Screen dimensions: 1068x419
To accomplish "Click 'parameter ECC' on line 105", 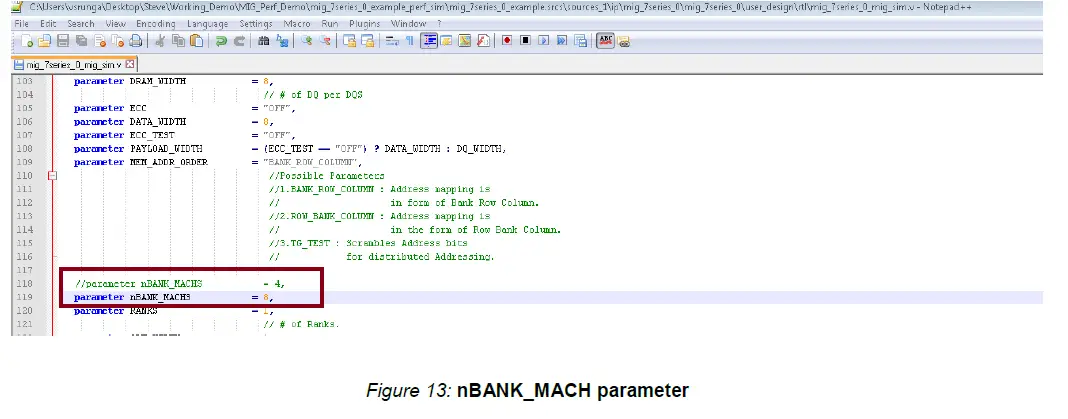I will click(110, 108).
